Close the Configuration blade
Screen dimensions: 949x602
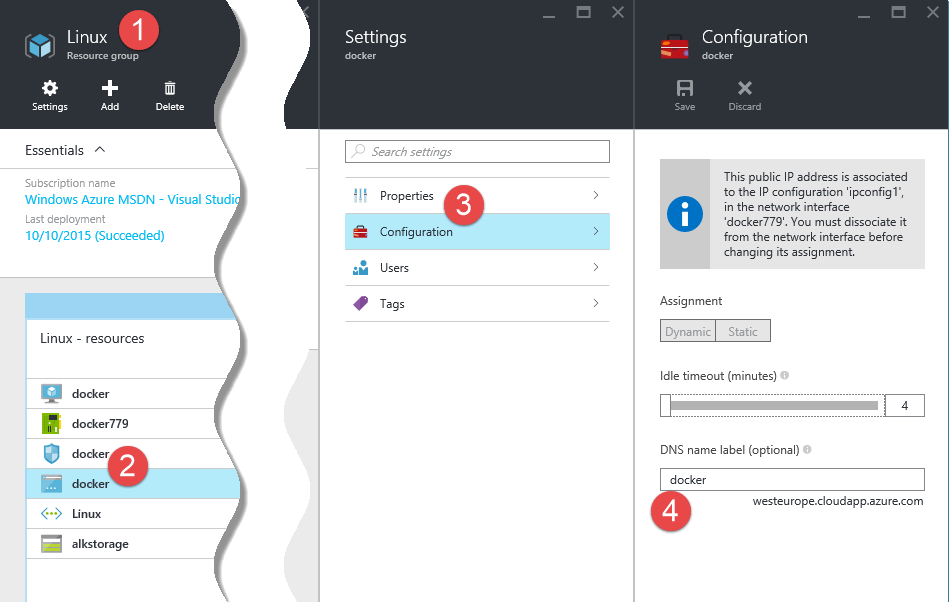933,12
